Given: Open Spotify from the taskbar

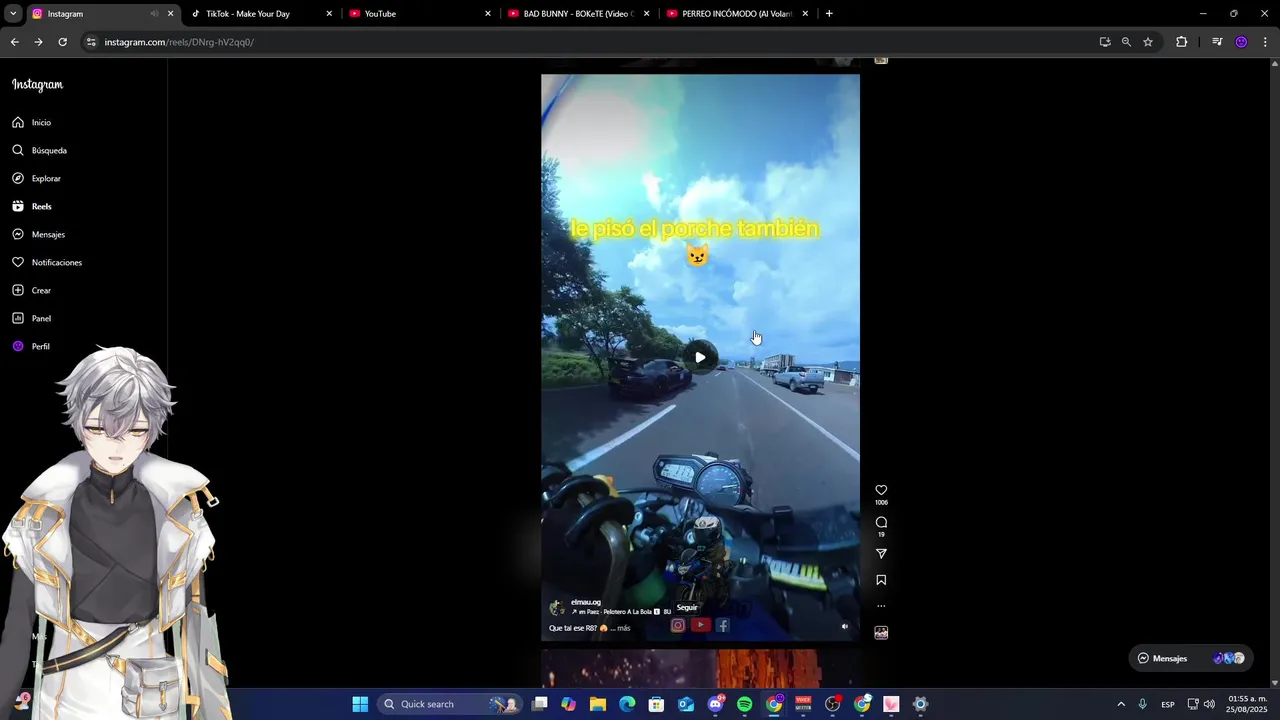Looking at the screenshot, I should pyautogui.click(x=745, y=704).
